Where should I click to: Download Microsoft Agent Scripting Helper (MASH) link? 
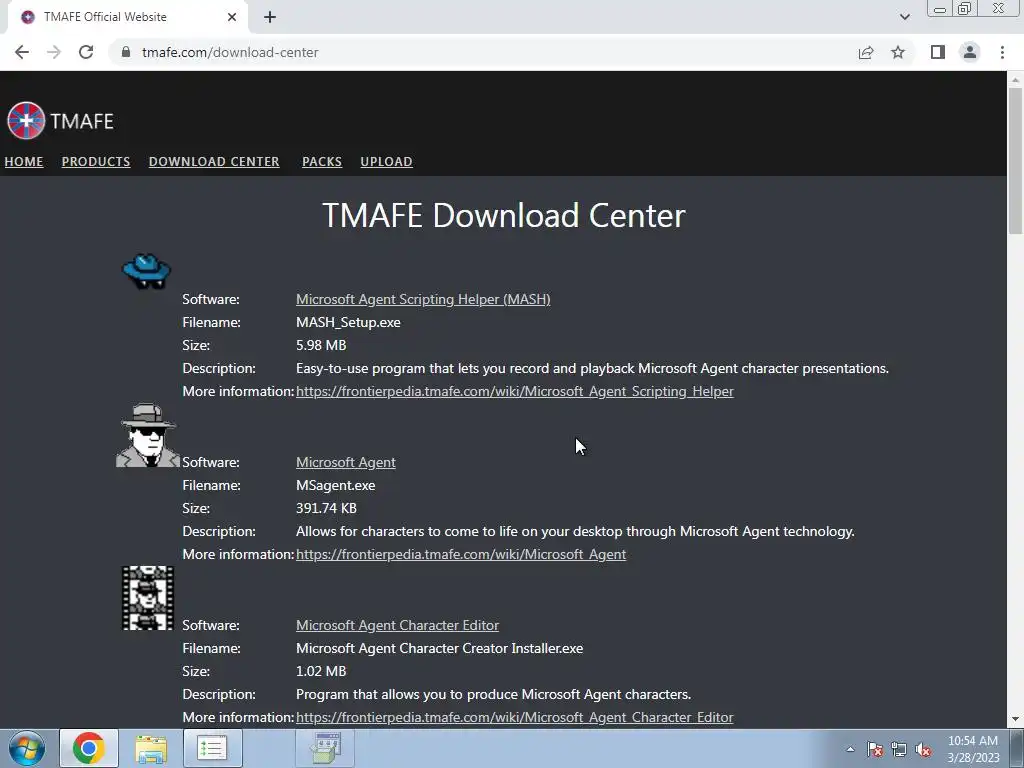(x=423, y=299)
